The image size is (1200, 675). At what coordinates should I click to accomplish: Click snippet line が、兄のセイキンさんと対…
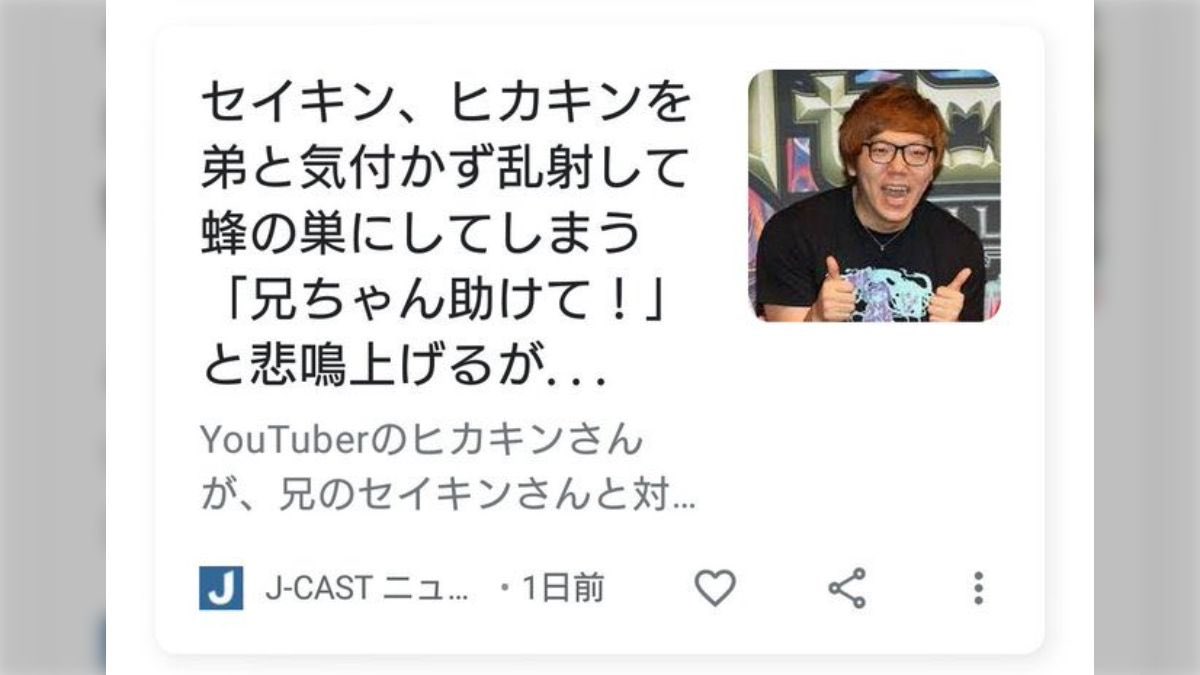pyautogui.click(x=448, y=496)
